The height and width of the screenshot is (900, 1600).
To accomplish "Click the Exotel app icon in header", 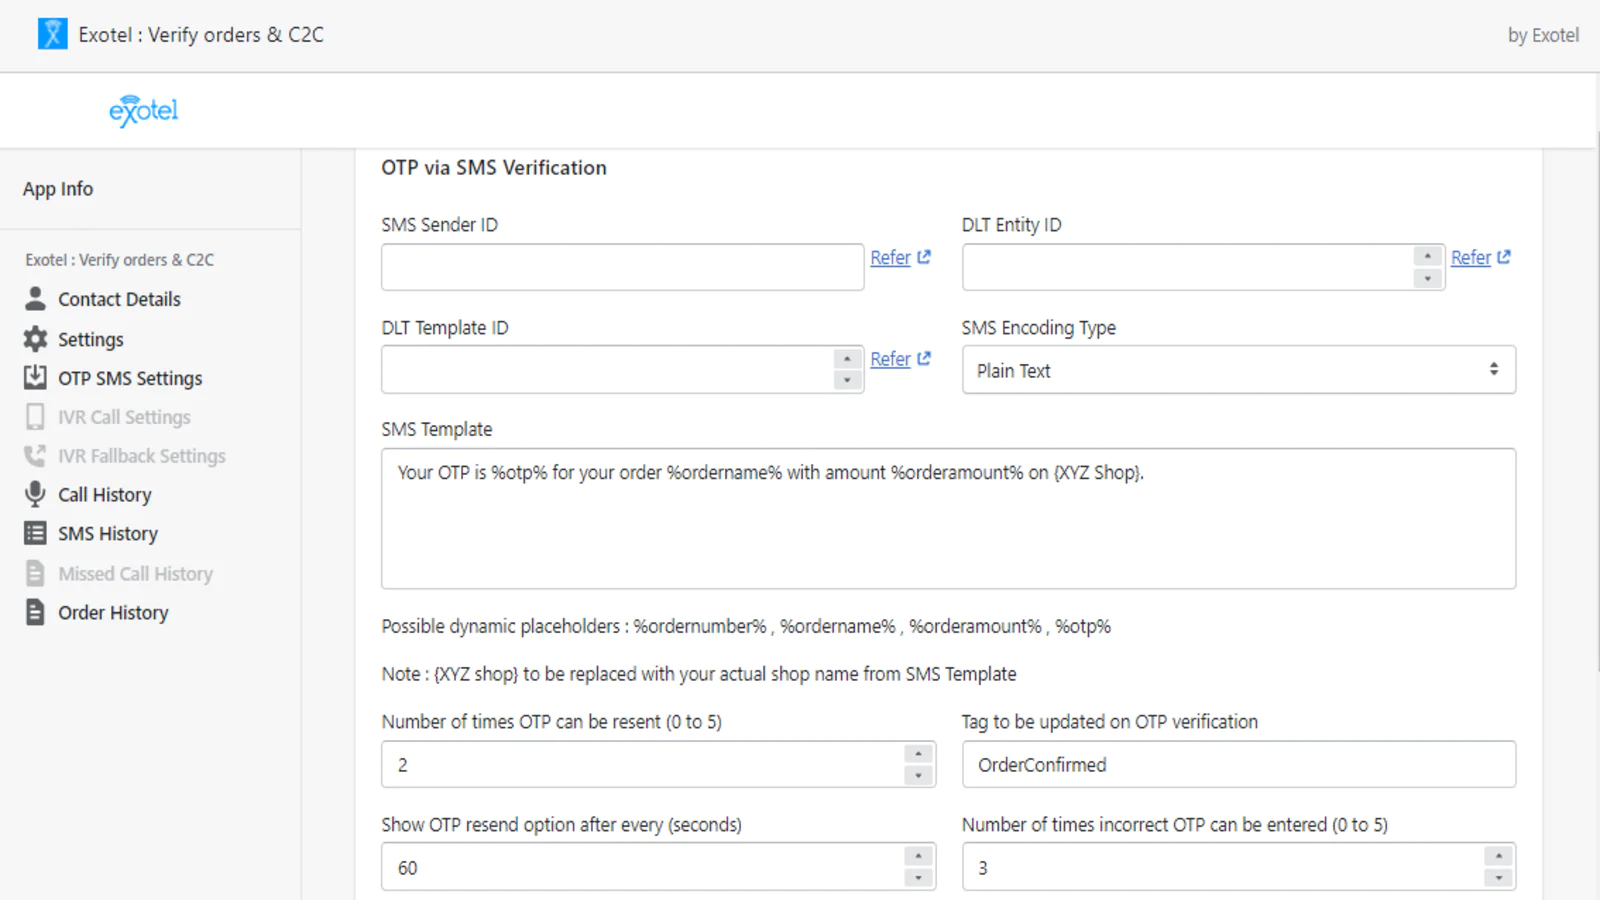I will coord(53,34).
